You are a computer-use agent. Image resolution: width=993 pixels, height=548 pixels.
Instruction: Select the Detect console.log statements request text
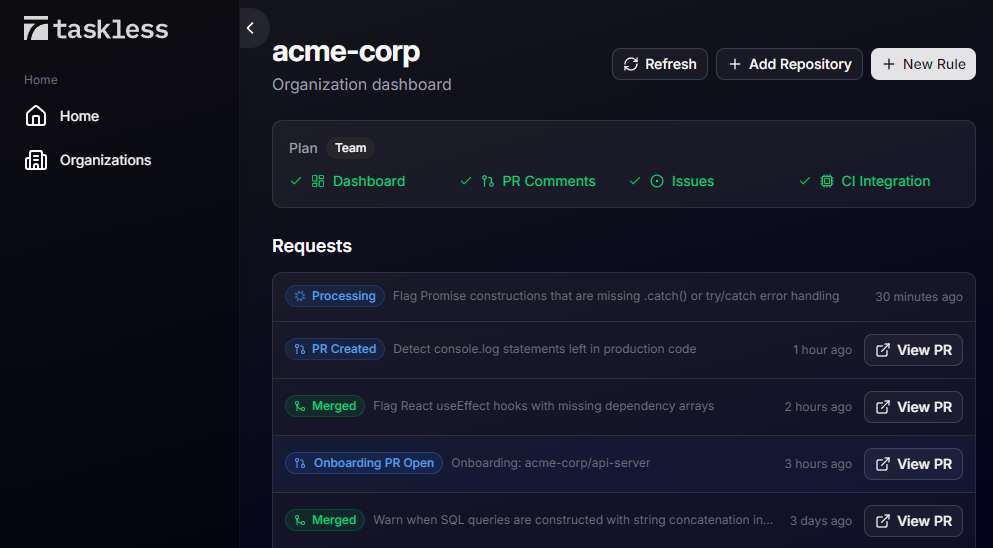(x=545, y=349)
